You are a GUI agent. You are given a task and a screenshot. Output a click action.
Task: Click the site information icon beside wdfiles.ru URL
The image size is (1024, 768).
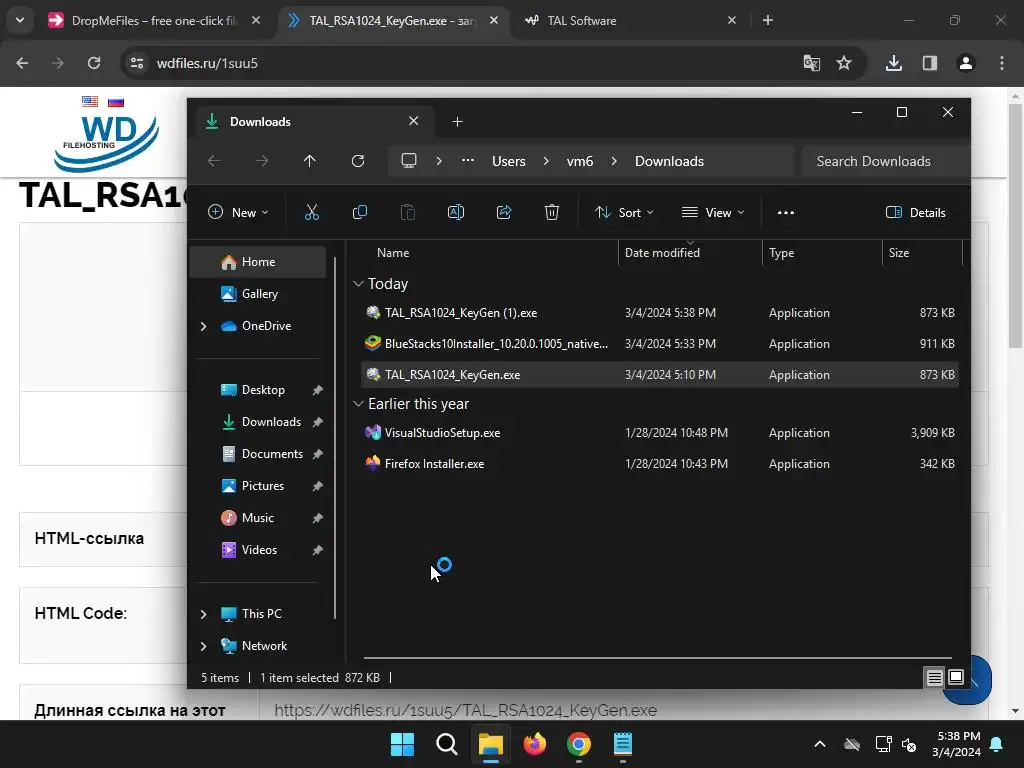coord(137,63)
